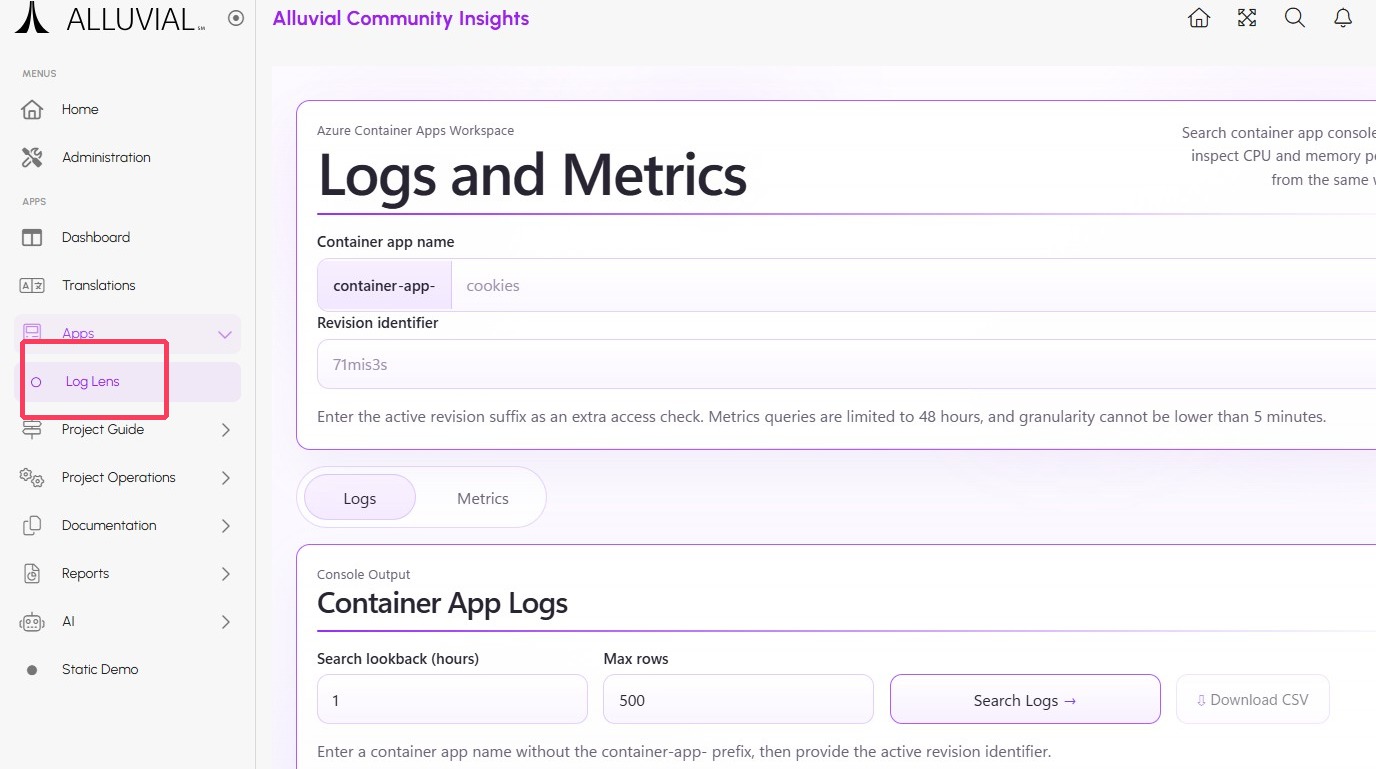Click the Search Logs button
Viewport: 1376px width, 769px height.
1025,700
